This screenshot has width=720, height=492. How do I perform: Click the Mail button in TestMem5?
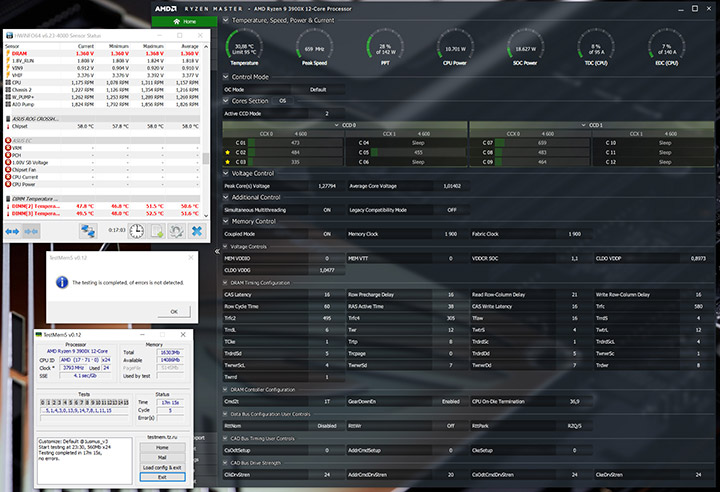point(163,458)
